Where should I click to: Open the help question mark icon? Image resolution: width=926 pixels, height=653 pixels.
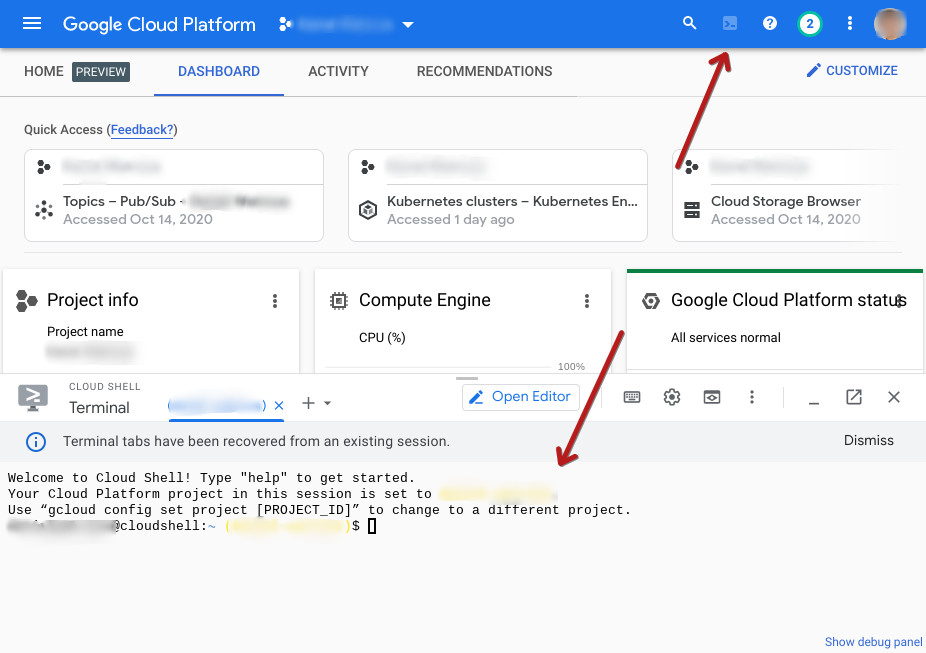(x=770, y=24)
